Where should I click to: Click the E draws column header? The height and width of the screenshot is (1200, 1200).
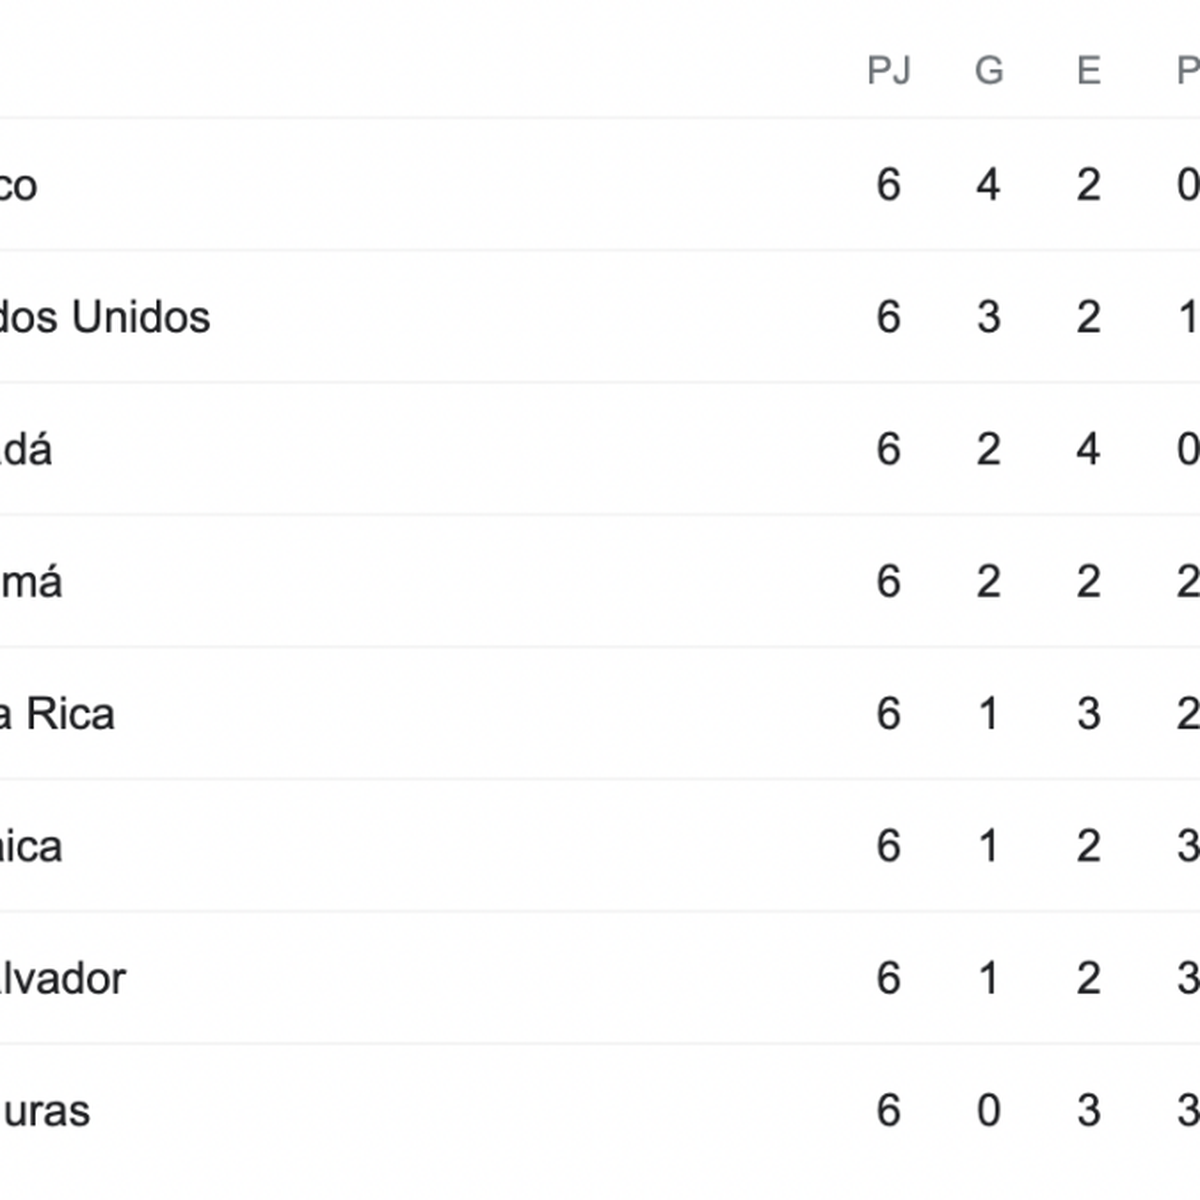[1088, 71]
